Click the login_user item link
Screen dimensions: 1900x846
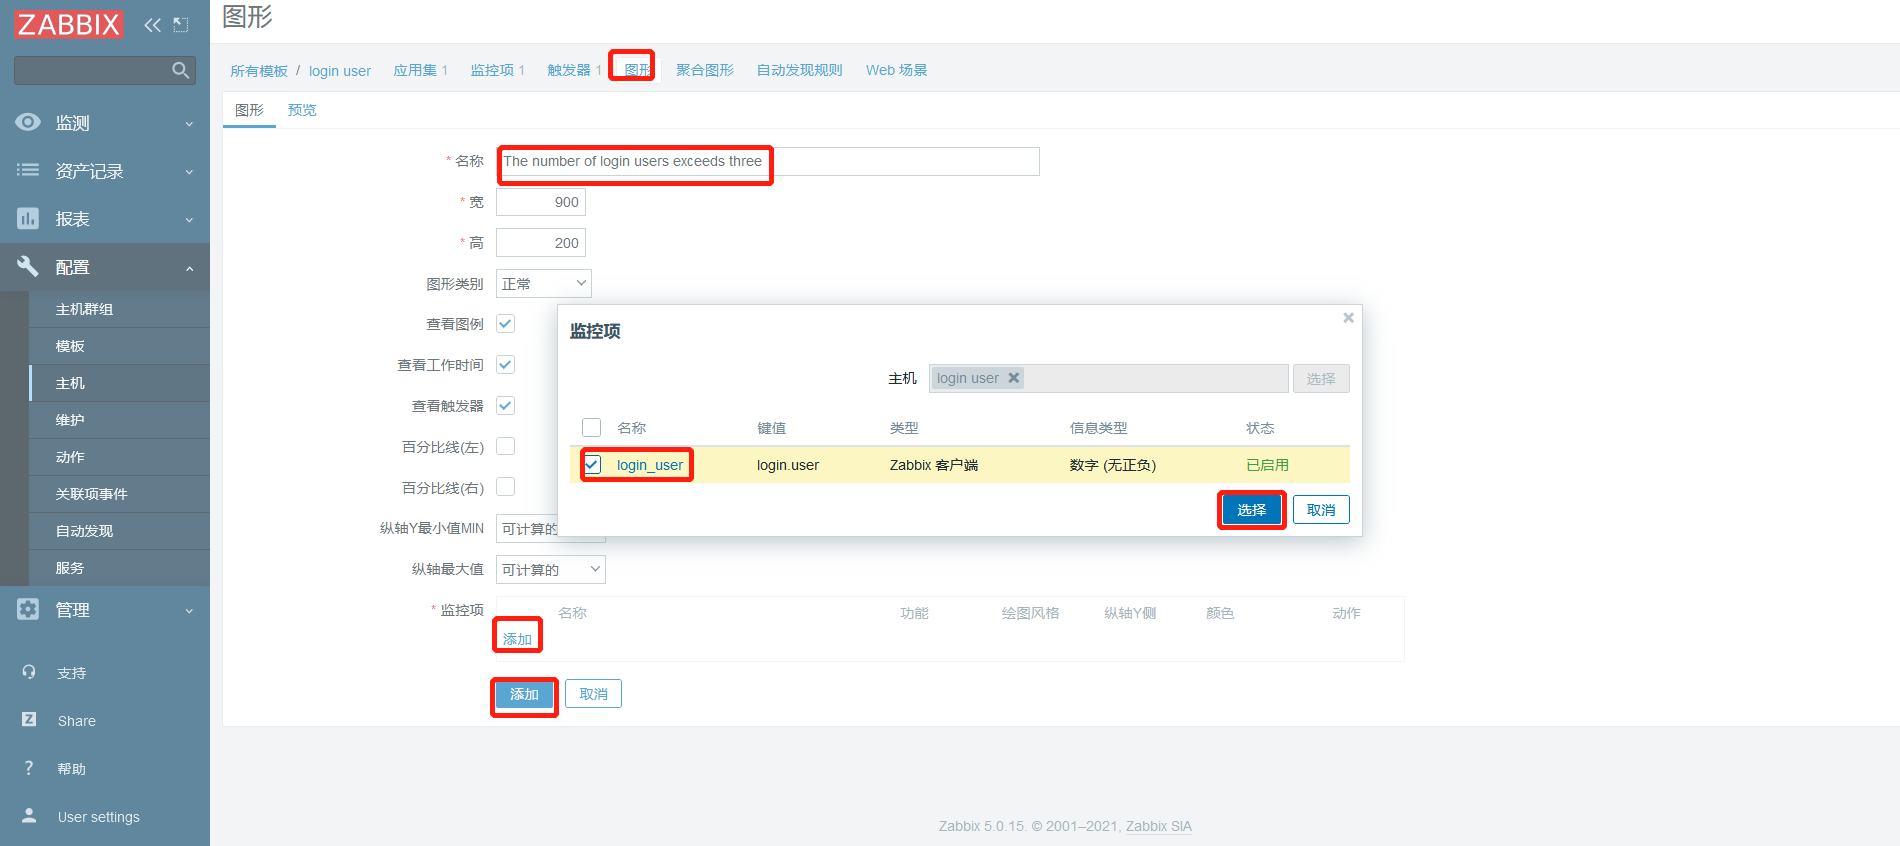pos(650,465)
